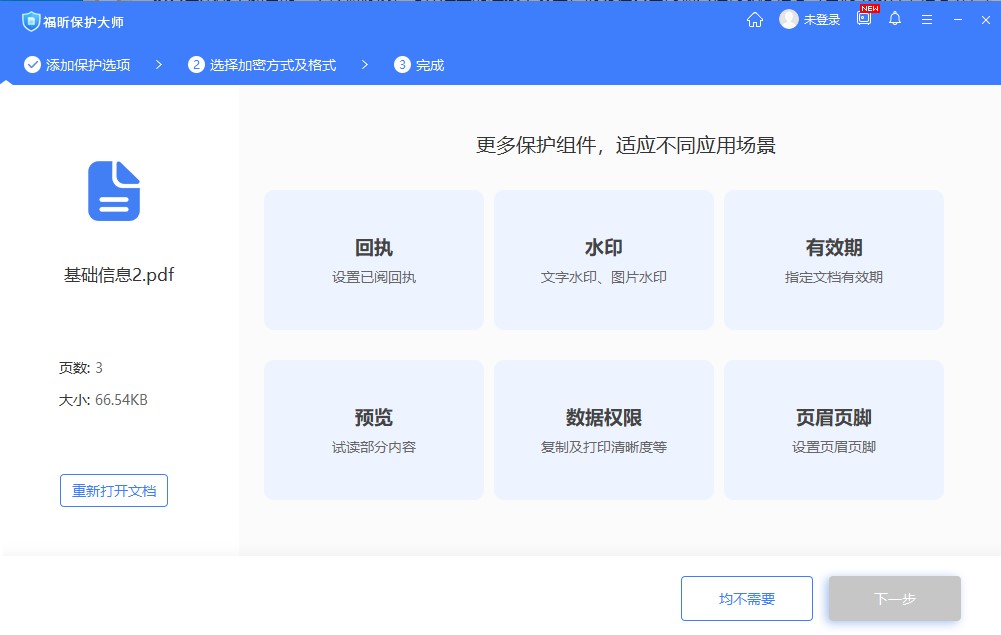
Task: Click the 重新打开文档 button
Action: [114, 491]
